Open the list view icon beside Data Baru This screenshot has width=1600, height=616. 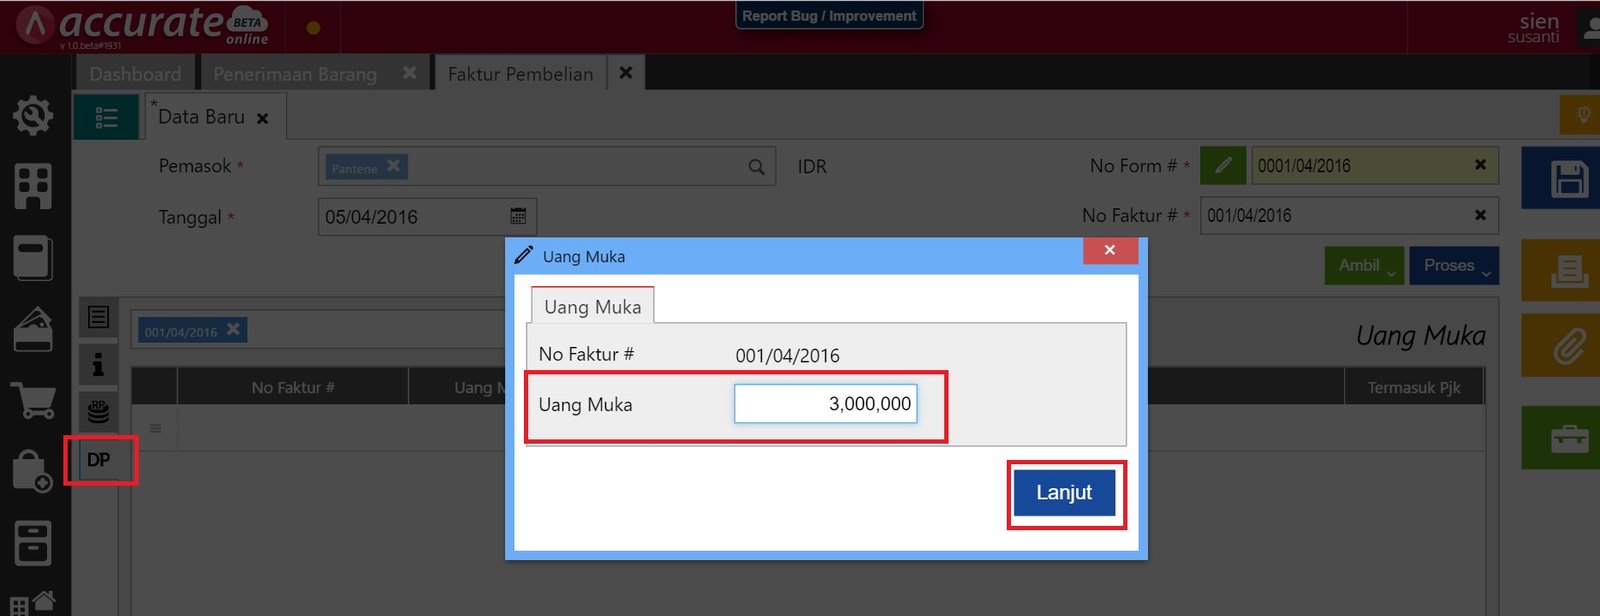[x=106, y=118]
